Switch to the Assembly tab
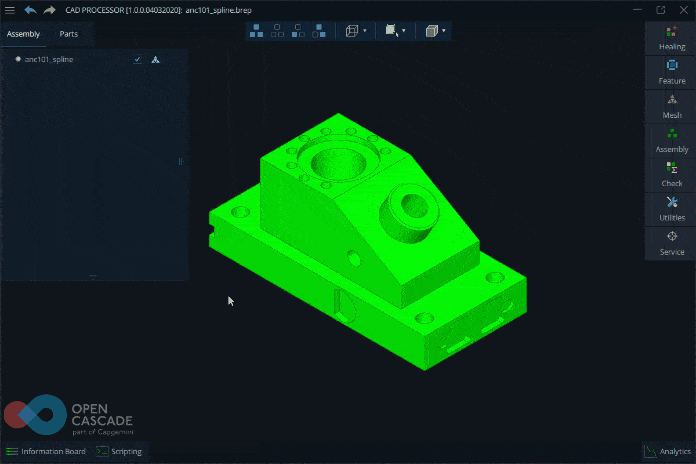The height and width of the screenshot is (464, 696). [23, 34]
